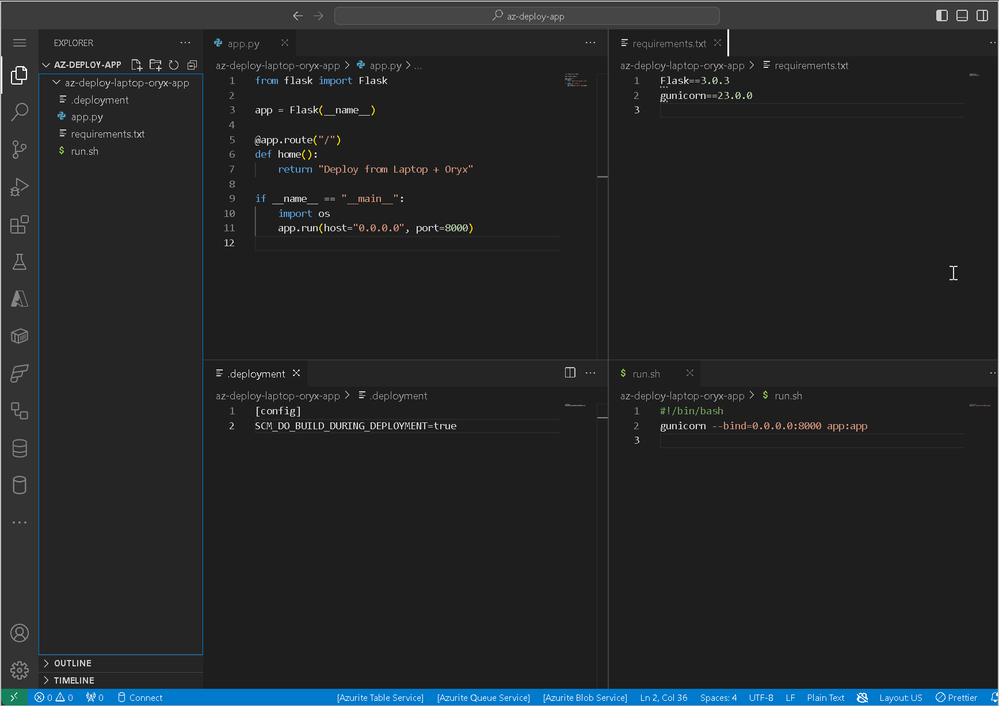Open the Azure extension panel
The image size is (999, 706).
click(x=19, y=299)
